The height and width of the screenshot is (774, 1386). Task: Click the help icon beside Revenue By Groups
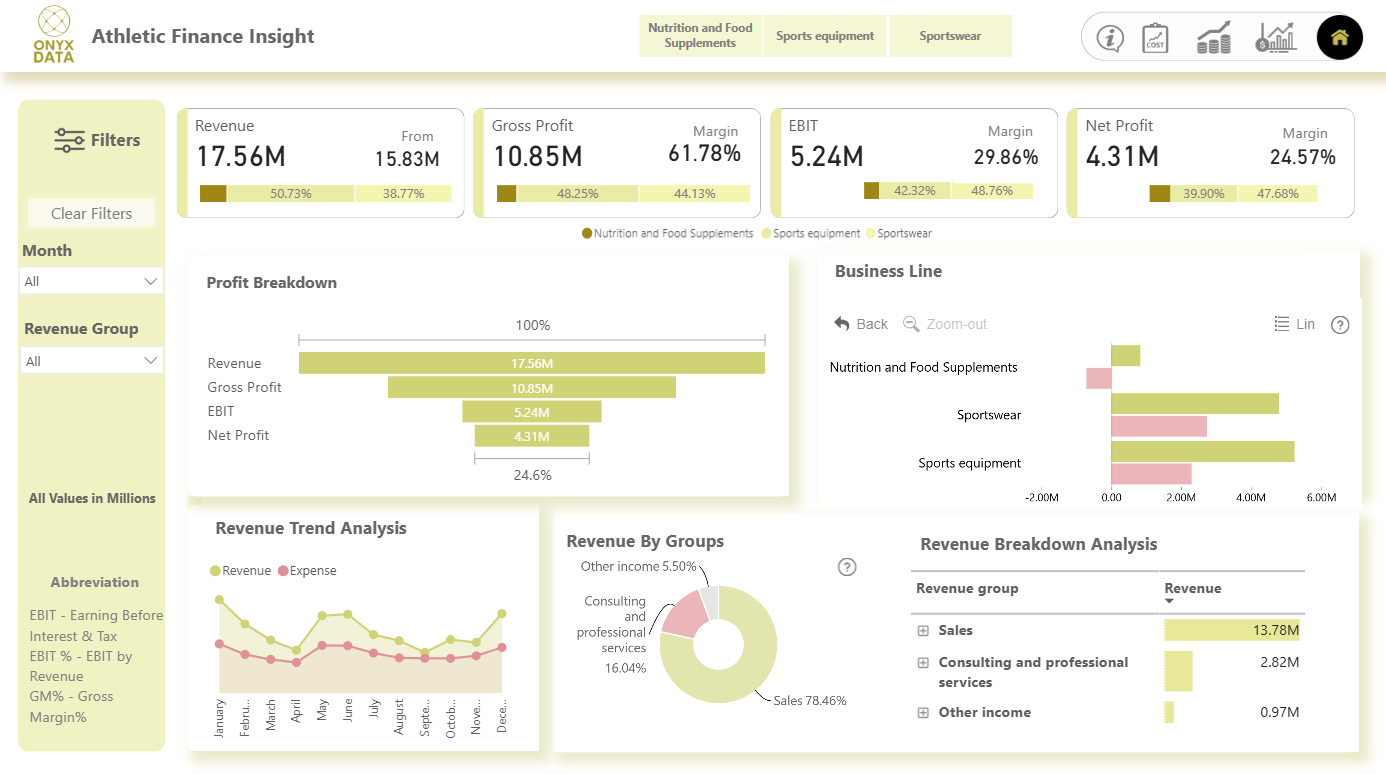847,567
